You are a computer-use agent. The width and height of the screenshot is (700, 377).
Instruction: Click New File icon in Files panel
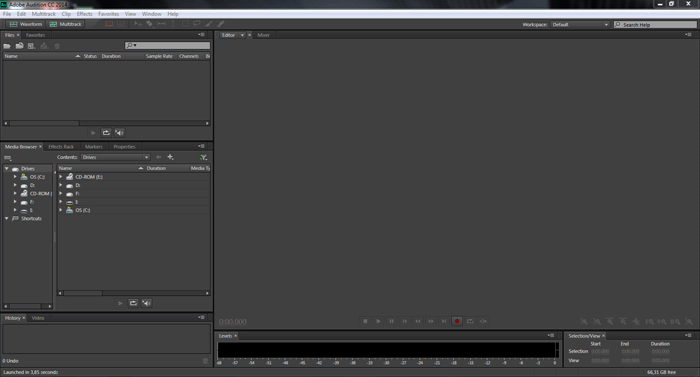point(31,46)
